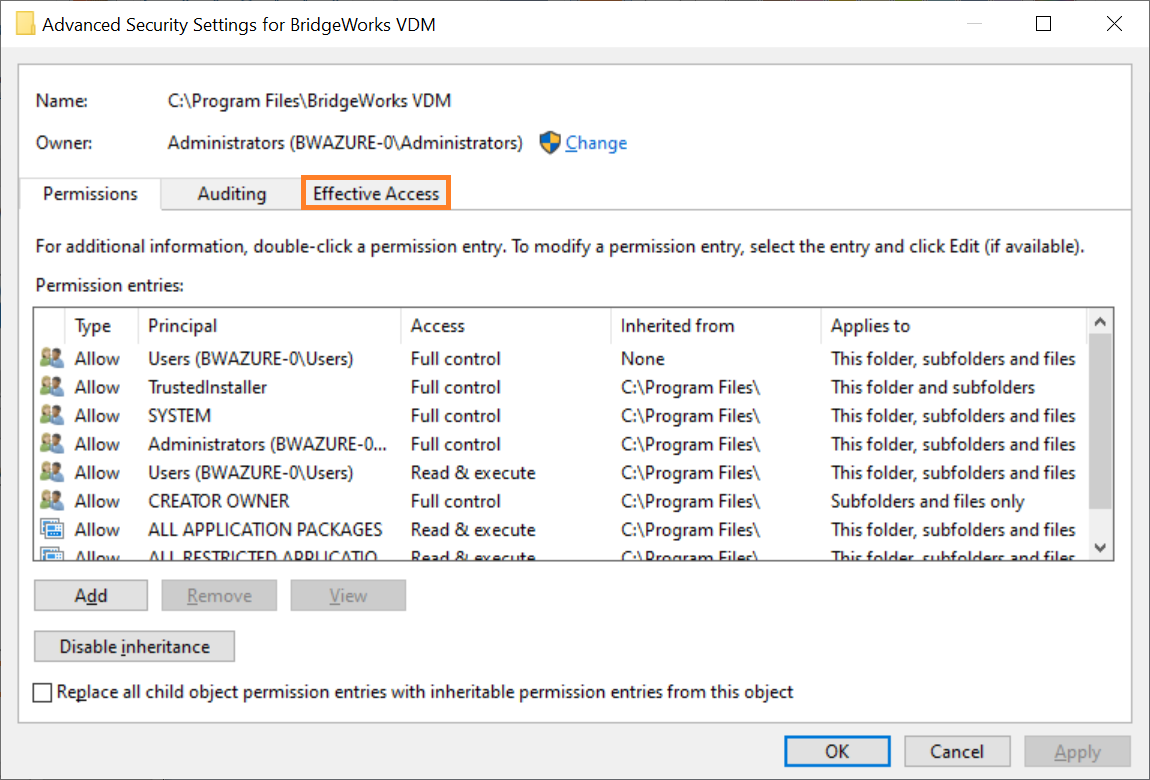Sort by the Access column header

coord(506,325)
